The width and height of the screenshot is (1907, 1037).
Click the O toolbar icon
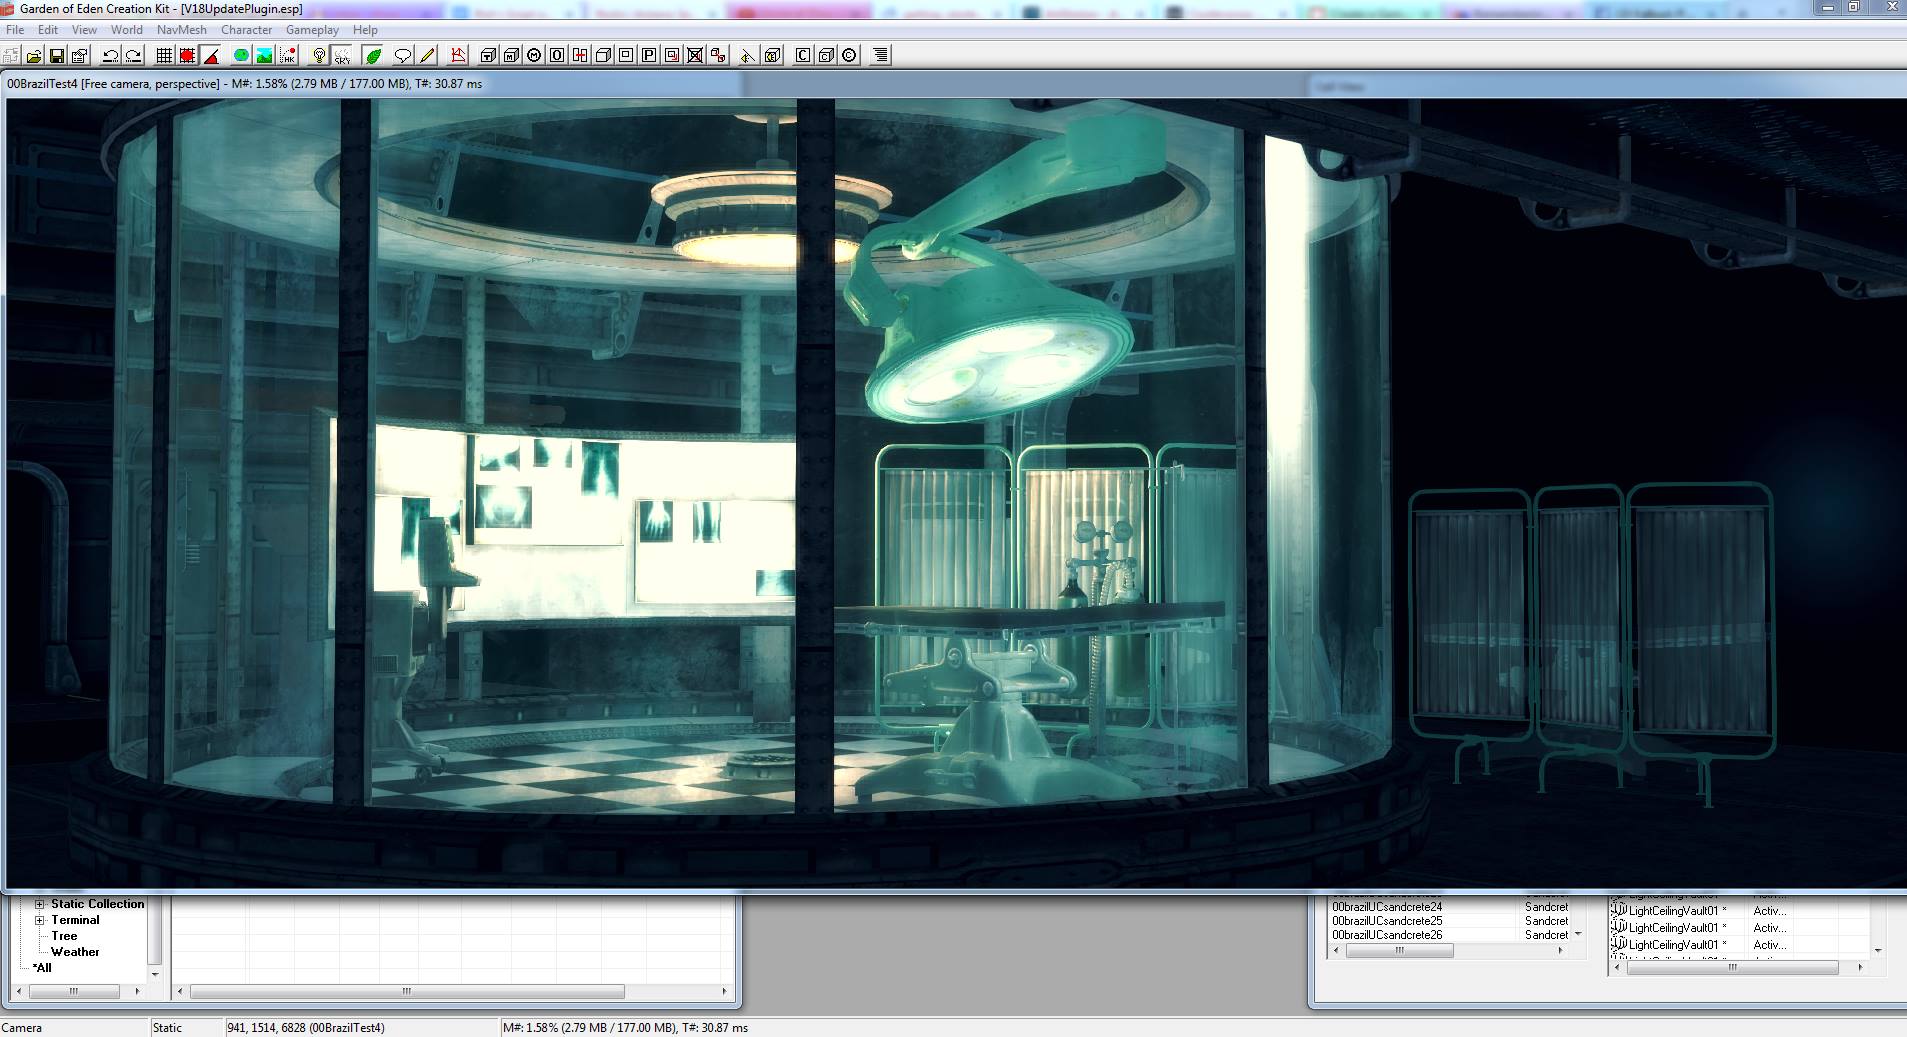click(557, 55)
